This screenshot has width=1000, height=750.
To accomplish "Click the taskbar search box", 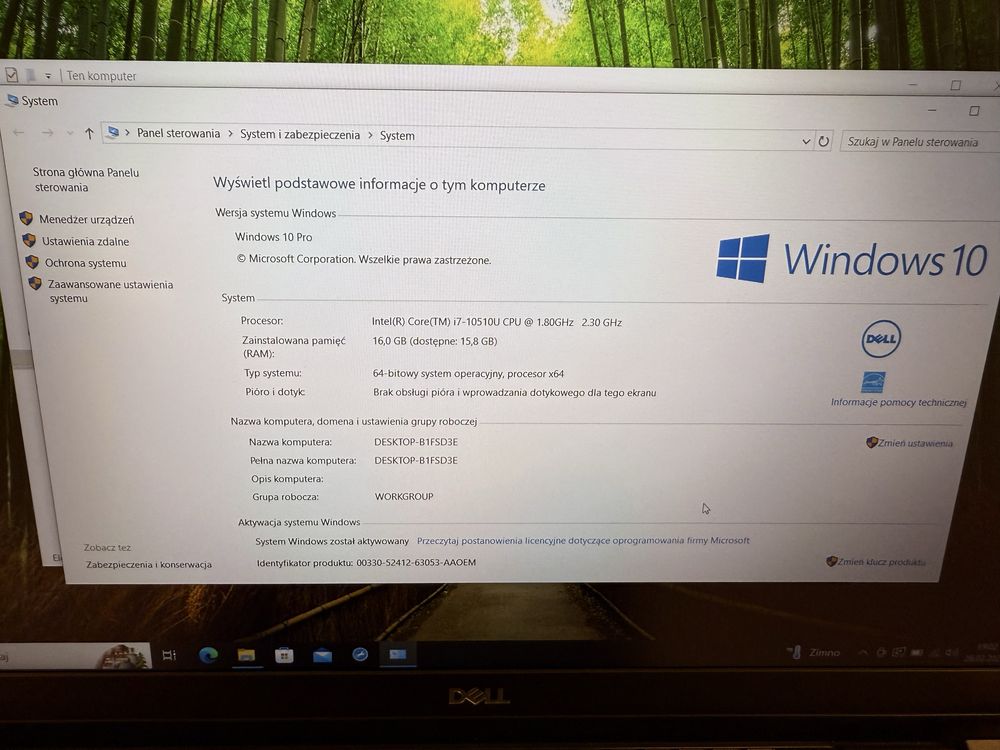I will coord(73,656).
